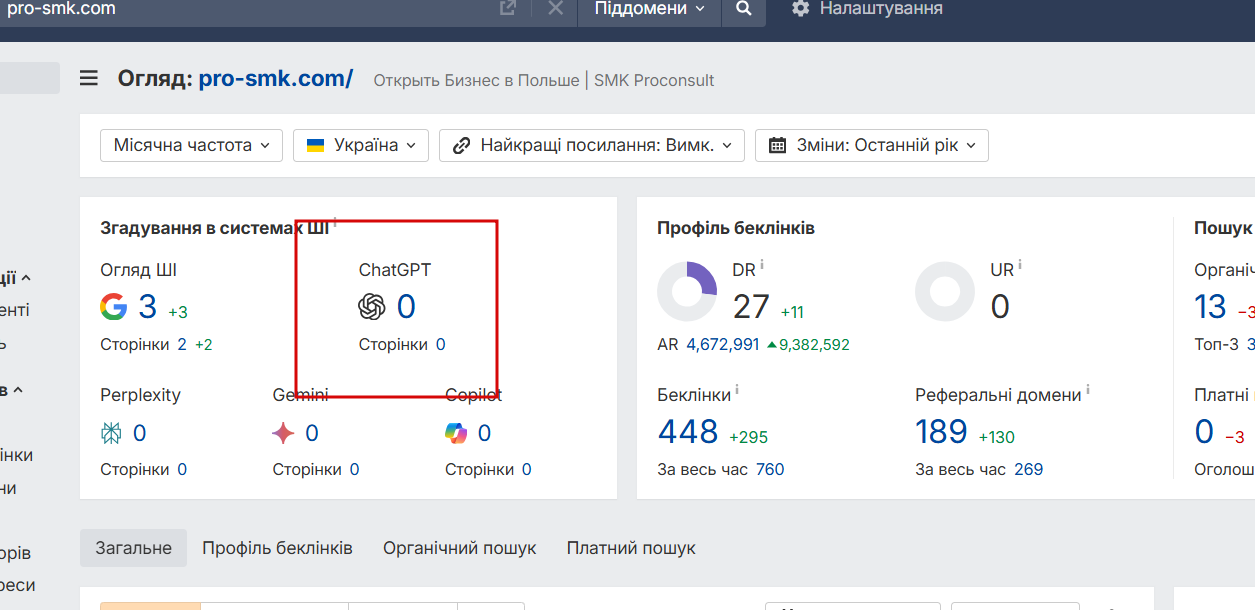Viewport: 1255px width, 610px height.
Task: Click the 448 backlinks count link
Action: tap(688, 432)
